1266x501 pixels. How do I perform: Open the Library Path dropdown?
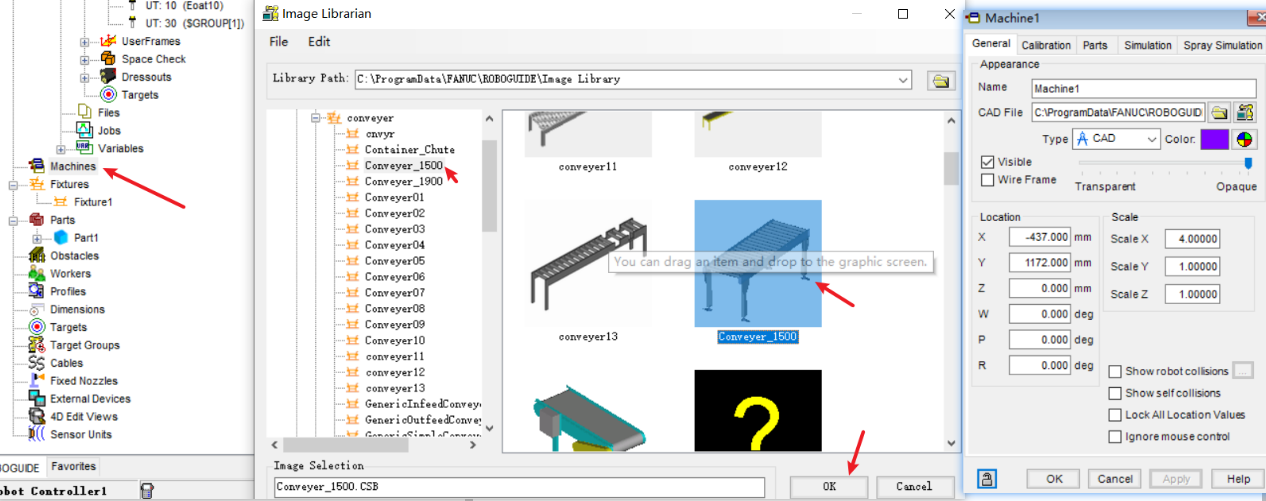click(904, 80)
